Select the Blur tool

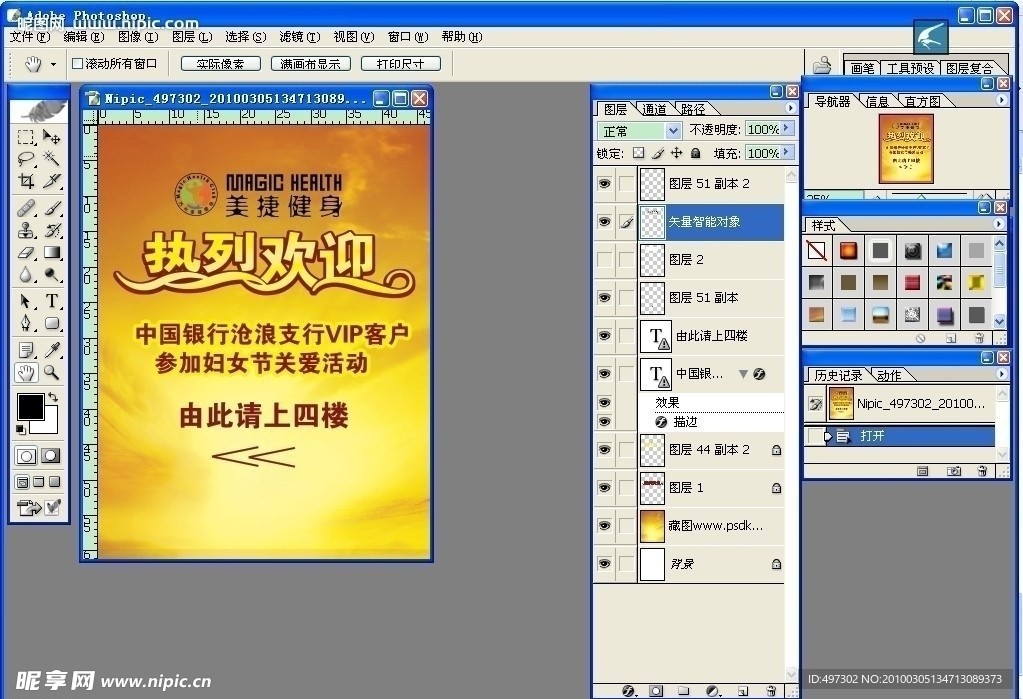(26, 274)
